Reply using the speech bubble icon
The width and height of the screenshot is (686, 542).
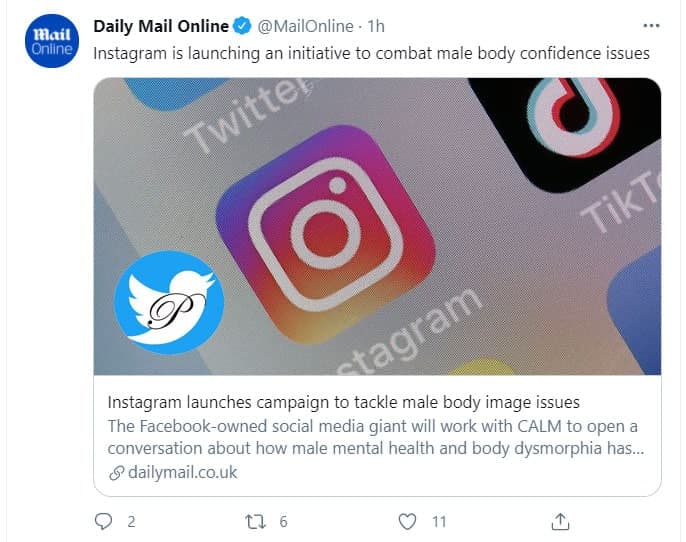[103, 521]
